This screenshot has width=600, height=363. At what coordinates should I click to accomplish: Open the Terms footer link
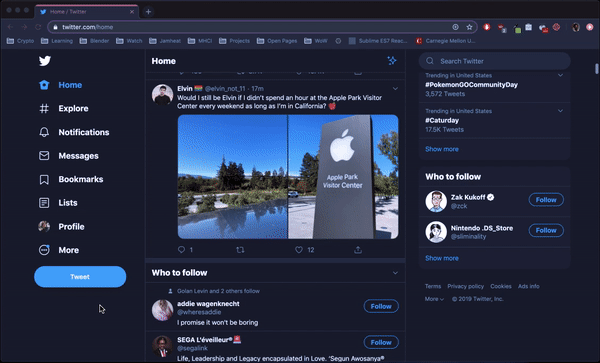tap(433, 286)
